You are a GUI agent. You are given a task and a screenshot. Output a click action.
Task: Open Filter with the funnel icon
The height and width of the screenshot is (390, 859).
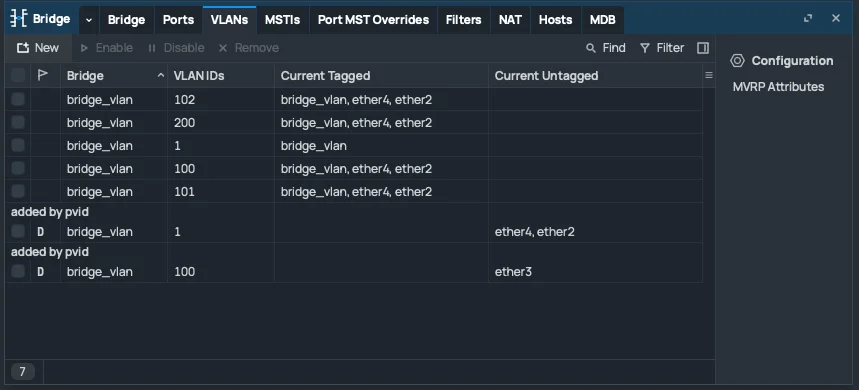645,48
